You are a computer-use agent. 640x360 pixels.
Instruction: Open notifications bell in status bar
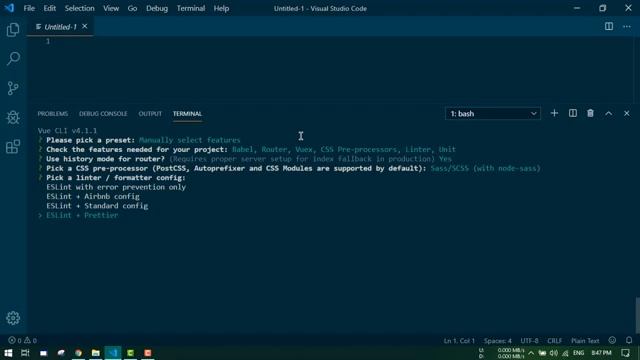(629, 340)
